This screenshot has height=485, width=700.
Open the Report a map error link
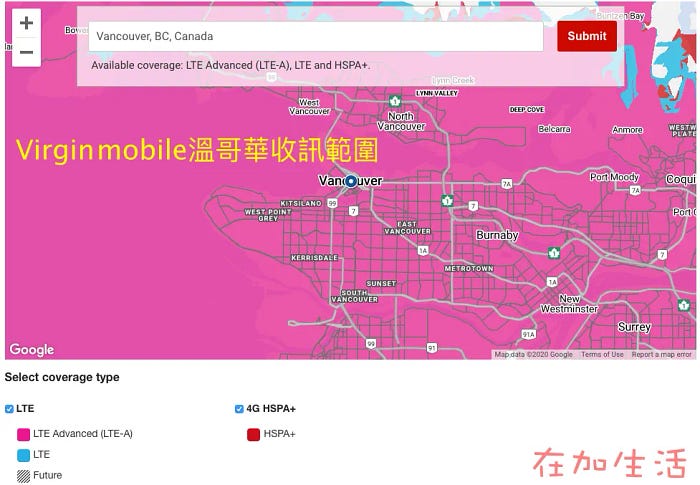pos(661,354)
